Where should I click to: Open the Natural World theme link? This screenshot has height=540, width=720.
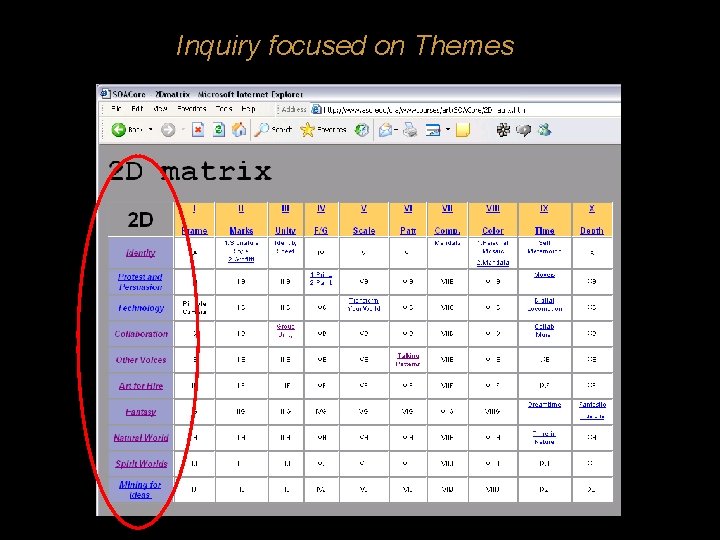141,438
